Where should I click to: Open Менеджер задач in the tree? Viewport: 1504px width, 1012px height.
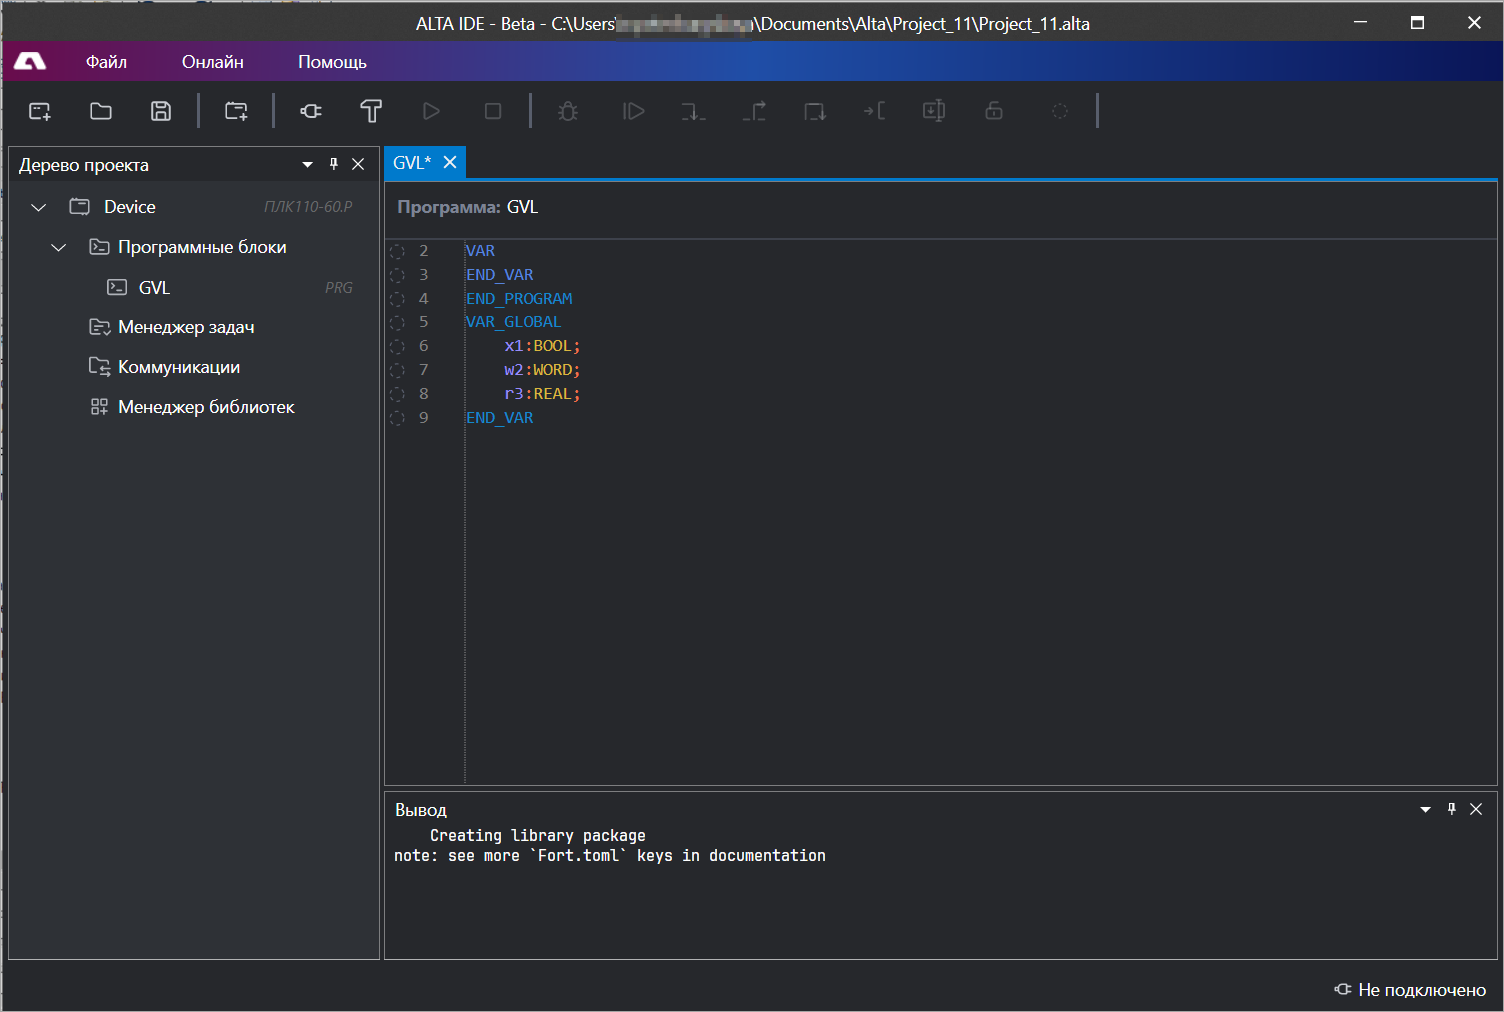point(186,327)
